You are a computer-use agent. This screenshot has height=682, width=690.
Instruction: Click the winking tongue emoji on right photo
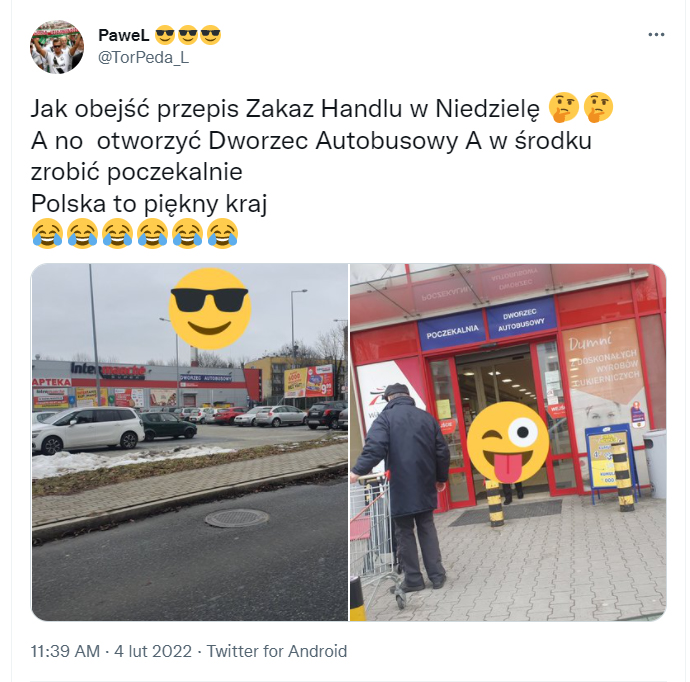pyautogui.click(x=508, y=442)
